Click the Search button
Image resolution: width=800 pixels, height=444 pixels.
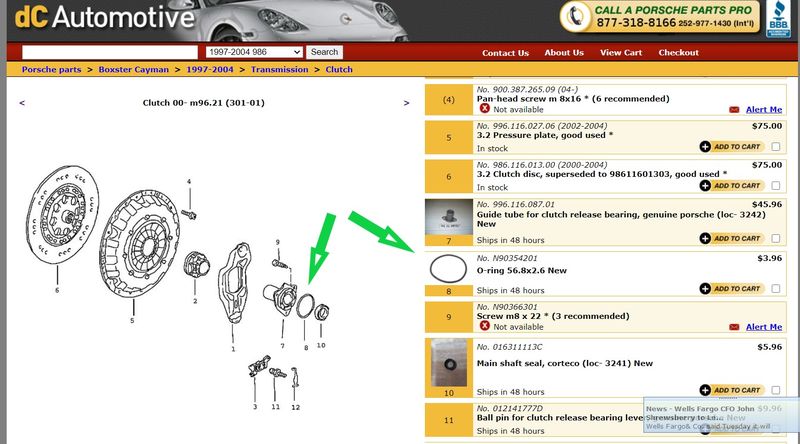coord(324,52)
